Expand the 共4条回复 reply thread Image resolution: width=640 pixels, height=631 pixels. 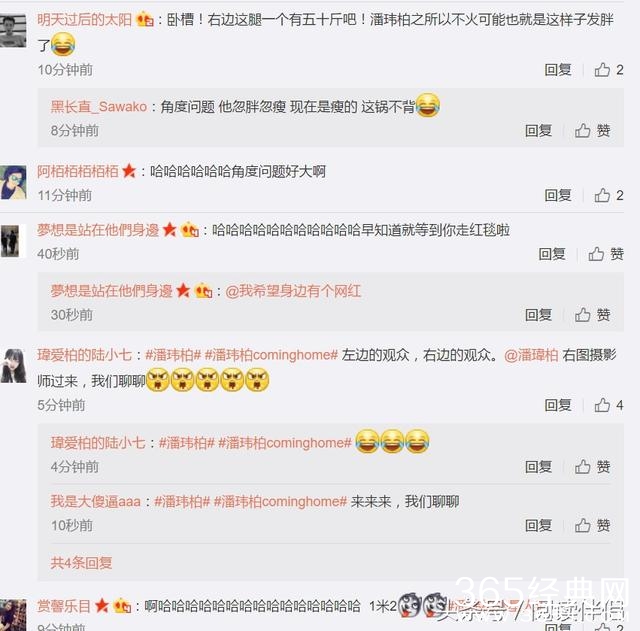click(81, 563)
